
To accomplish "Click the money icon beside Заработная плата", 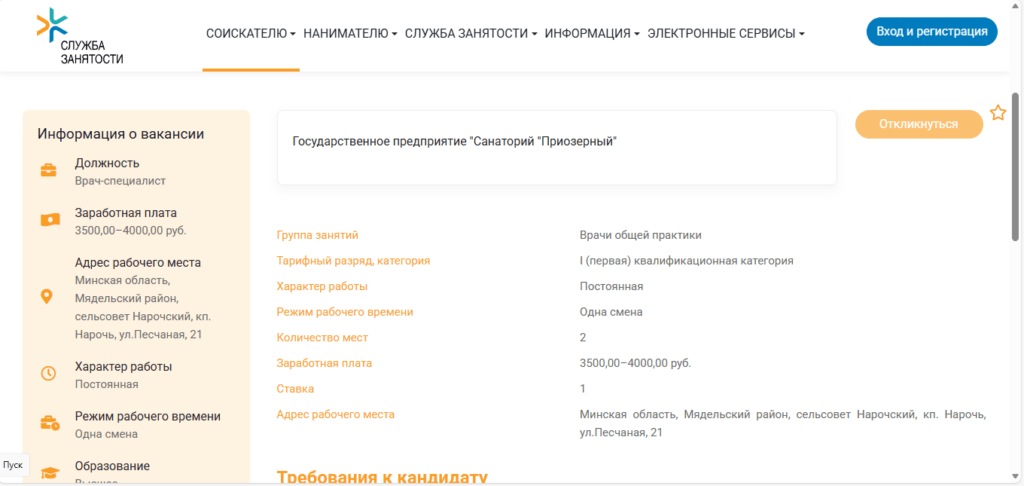I will click(x=48, y=221).
